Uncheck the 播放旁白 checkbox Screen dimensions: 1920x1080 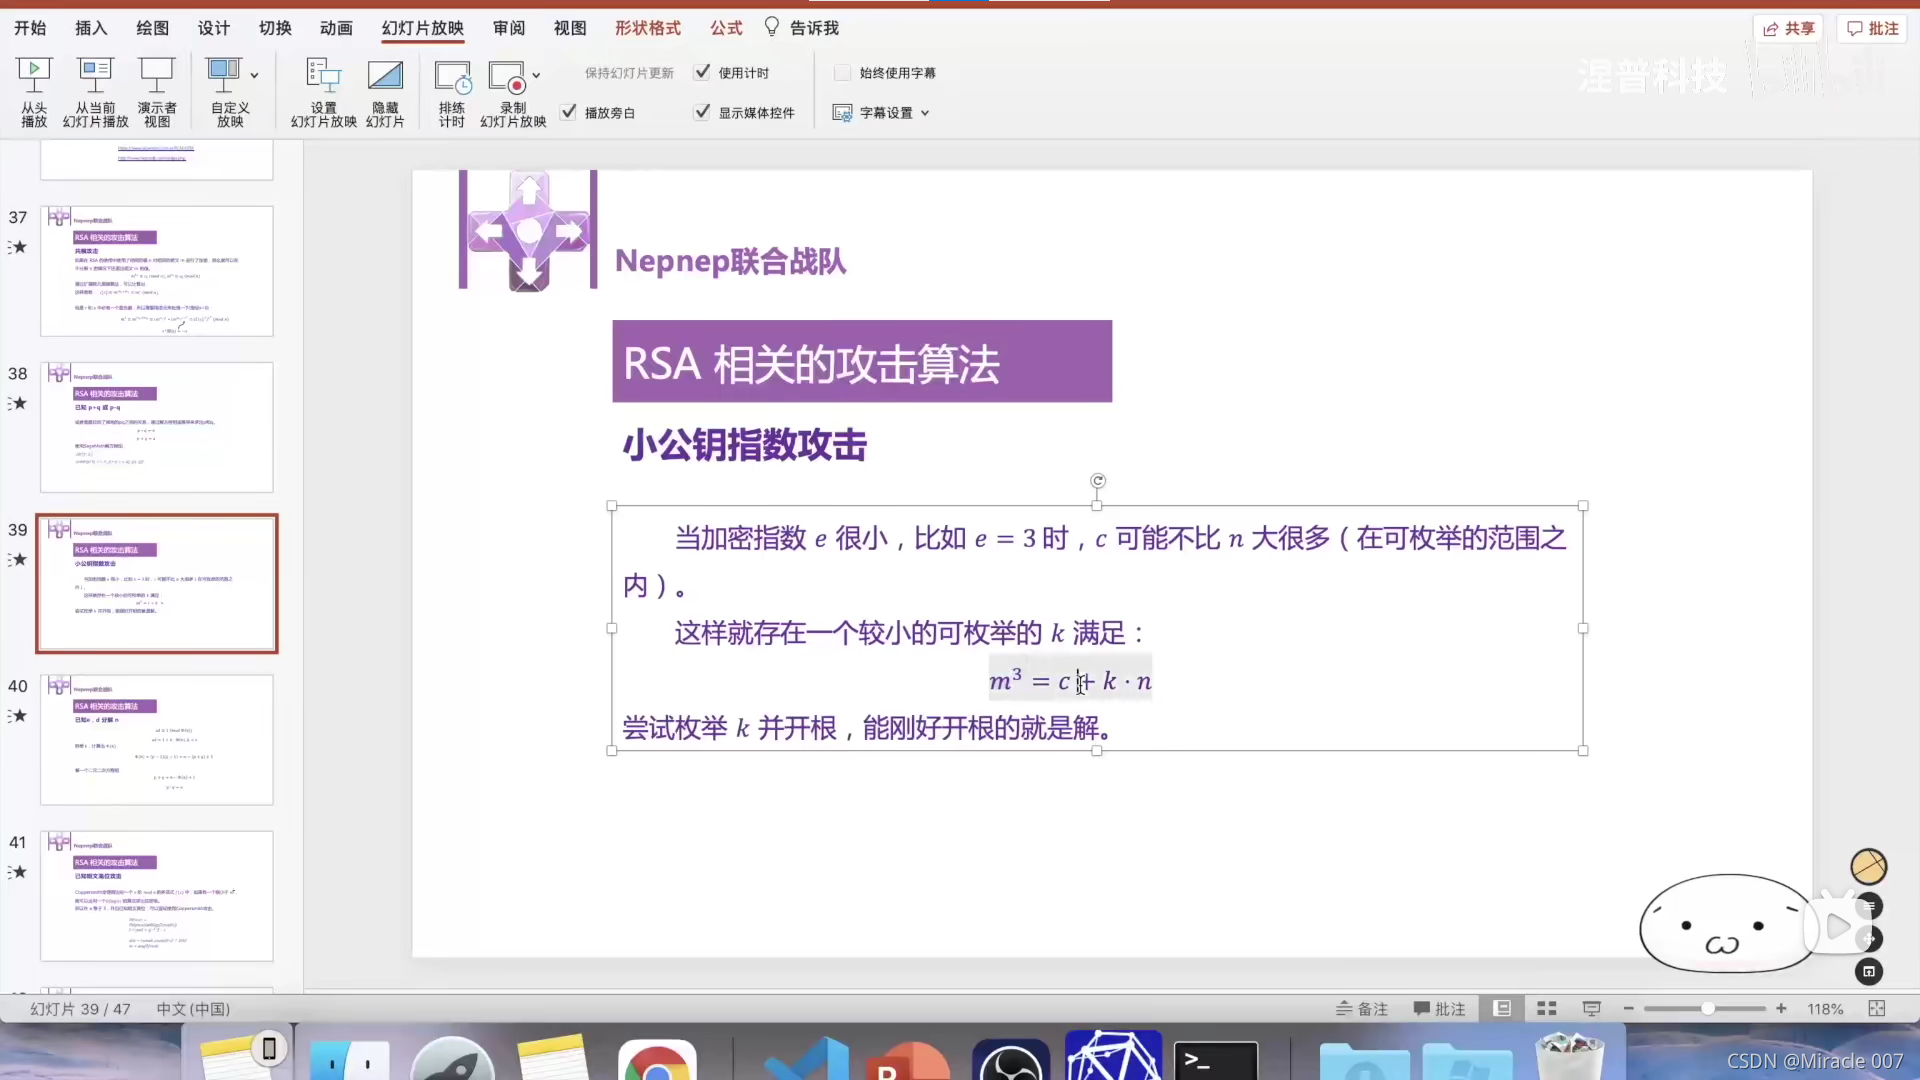(568, 112)
